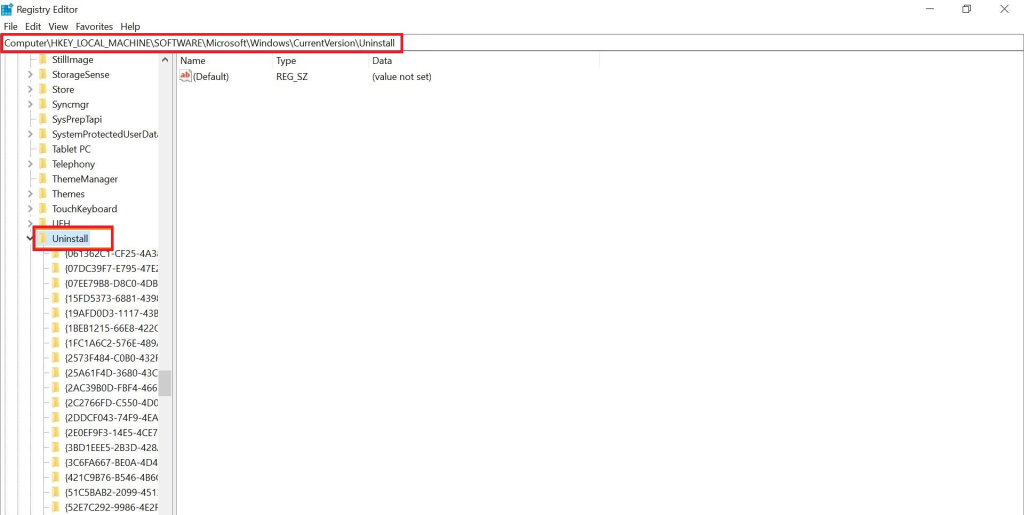
Task: Expand the StorageSense key
Action: coord(30,74)
